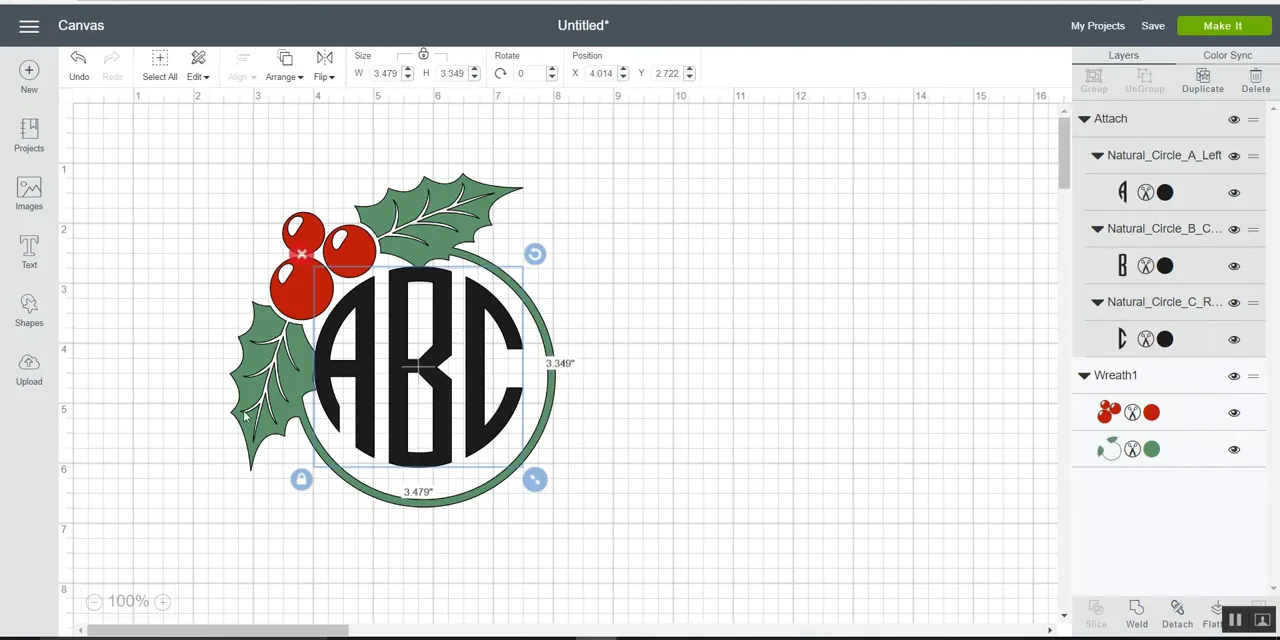Select the Wreath1 layer name
Viewport: 1280px width, 640px height.
1115,376
